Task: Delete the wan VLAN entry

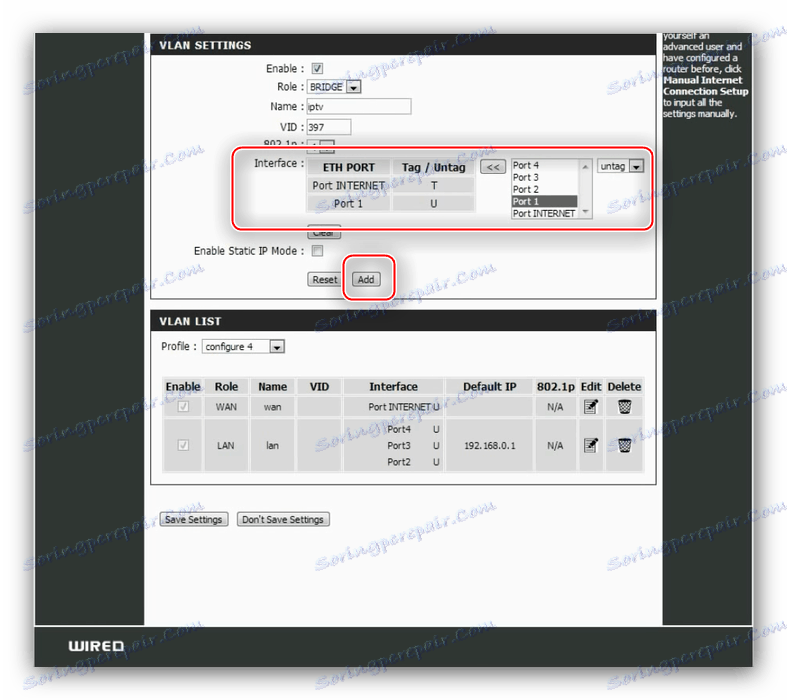Action: click(x=624, y=406)
